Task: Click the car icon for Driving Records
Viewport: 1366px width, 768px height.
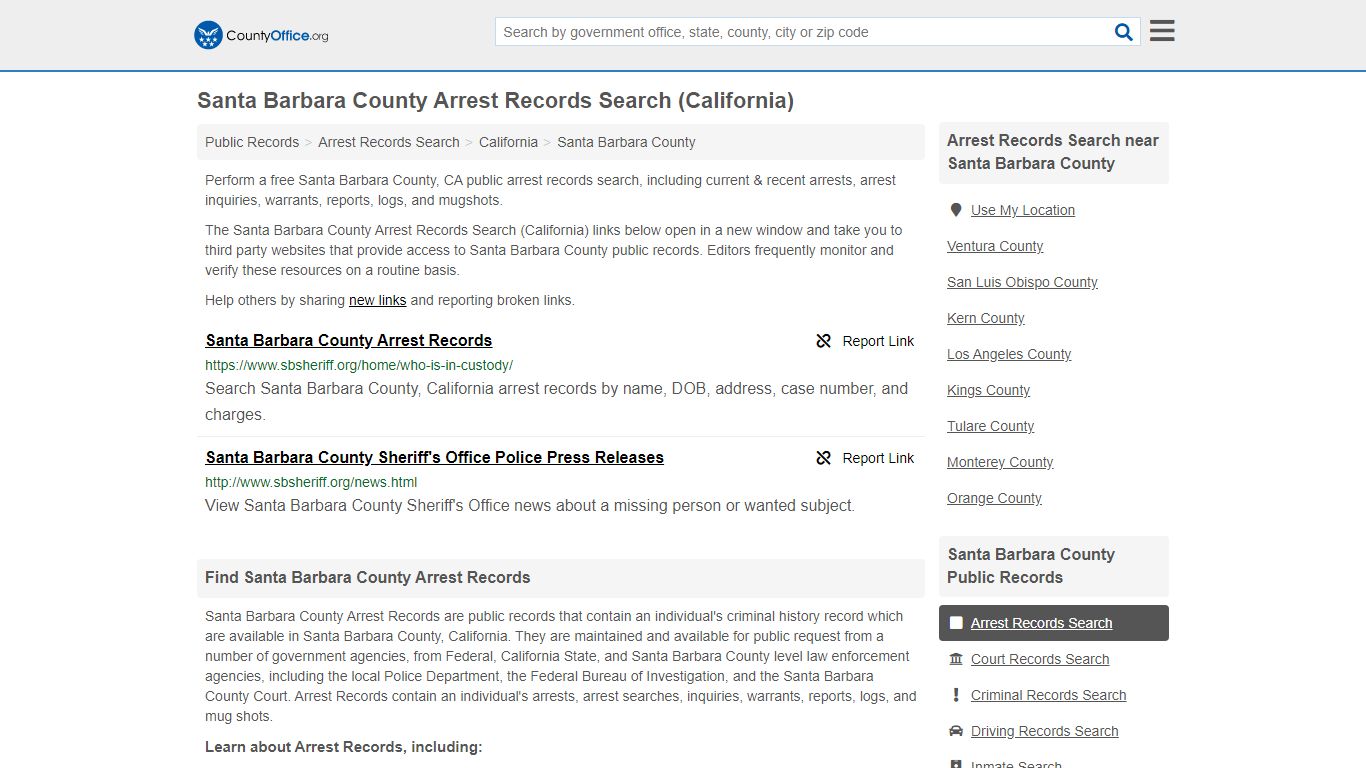Action: 956,731
